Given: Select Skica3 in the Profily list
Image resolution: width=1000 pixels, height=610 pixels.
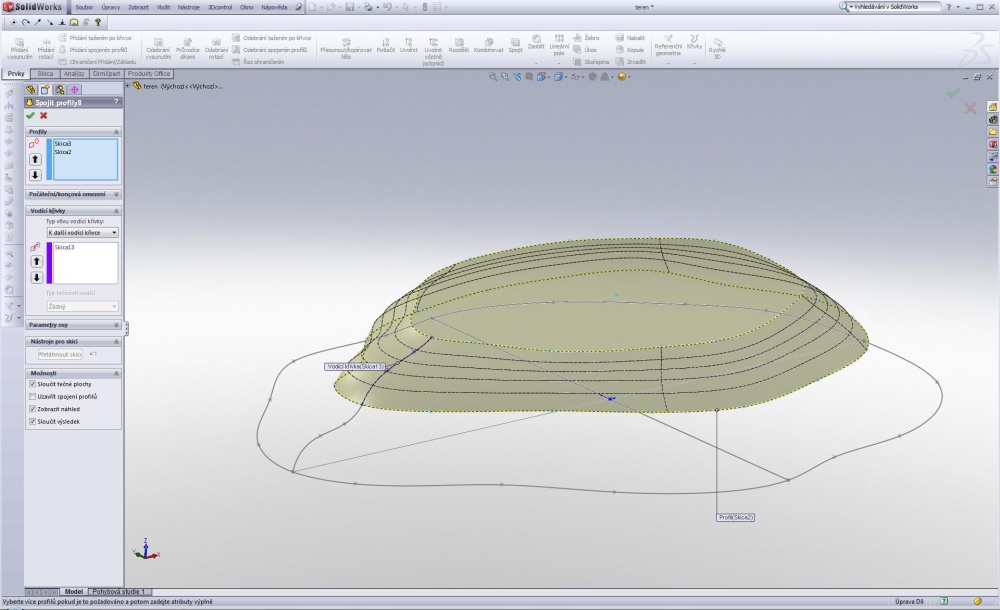Looking at the screenshot, I should point(62,144).
